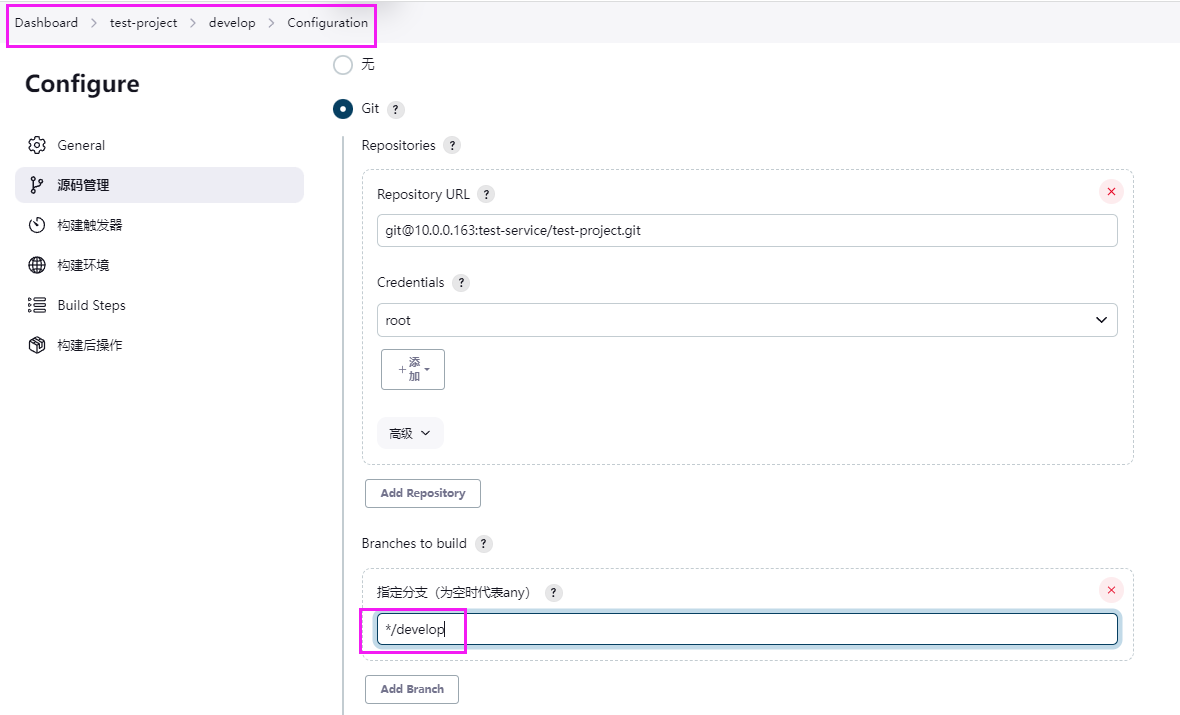Click the Add Branch button
Viewport: 1180px width, 715px height.
click(412, 689)
